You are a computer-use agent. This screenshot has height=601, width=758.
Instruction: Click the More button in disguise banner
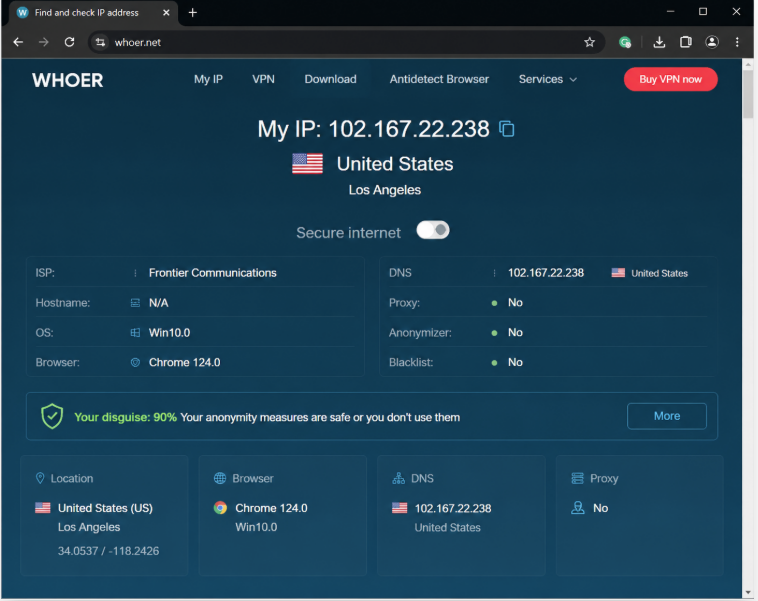[x=667, y=416]
